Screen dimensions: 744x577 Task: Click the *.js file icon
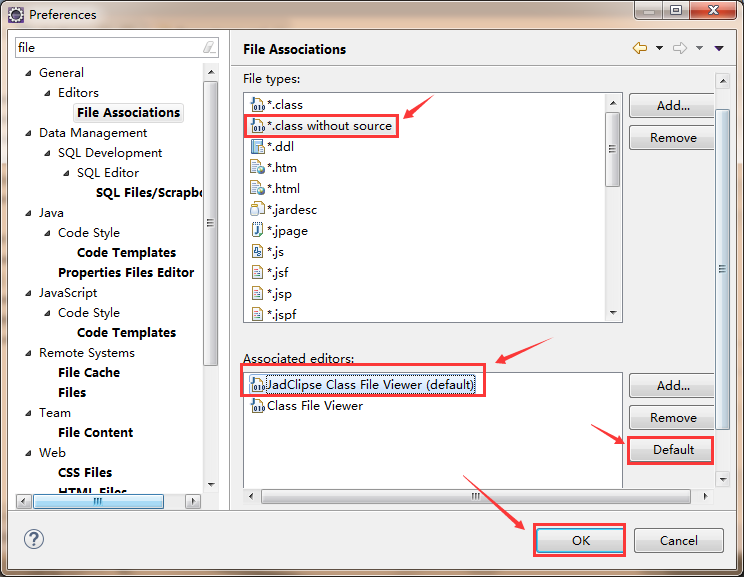click(258, 251)
